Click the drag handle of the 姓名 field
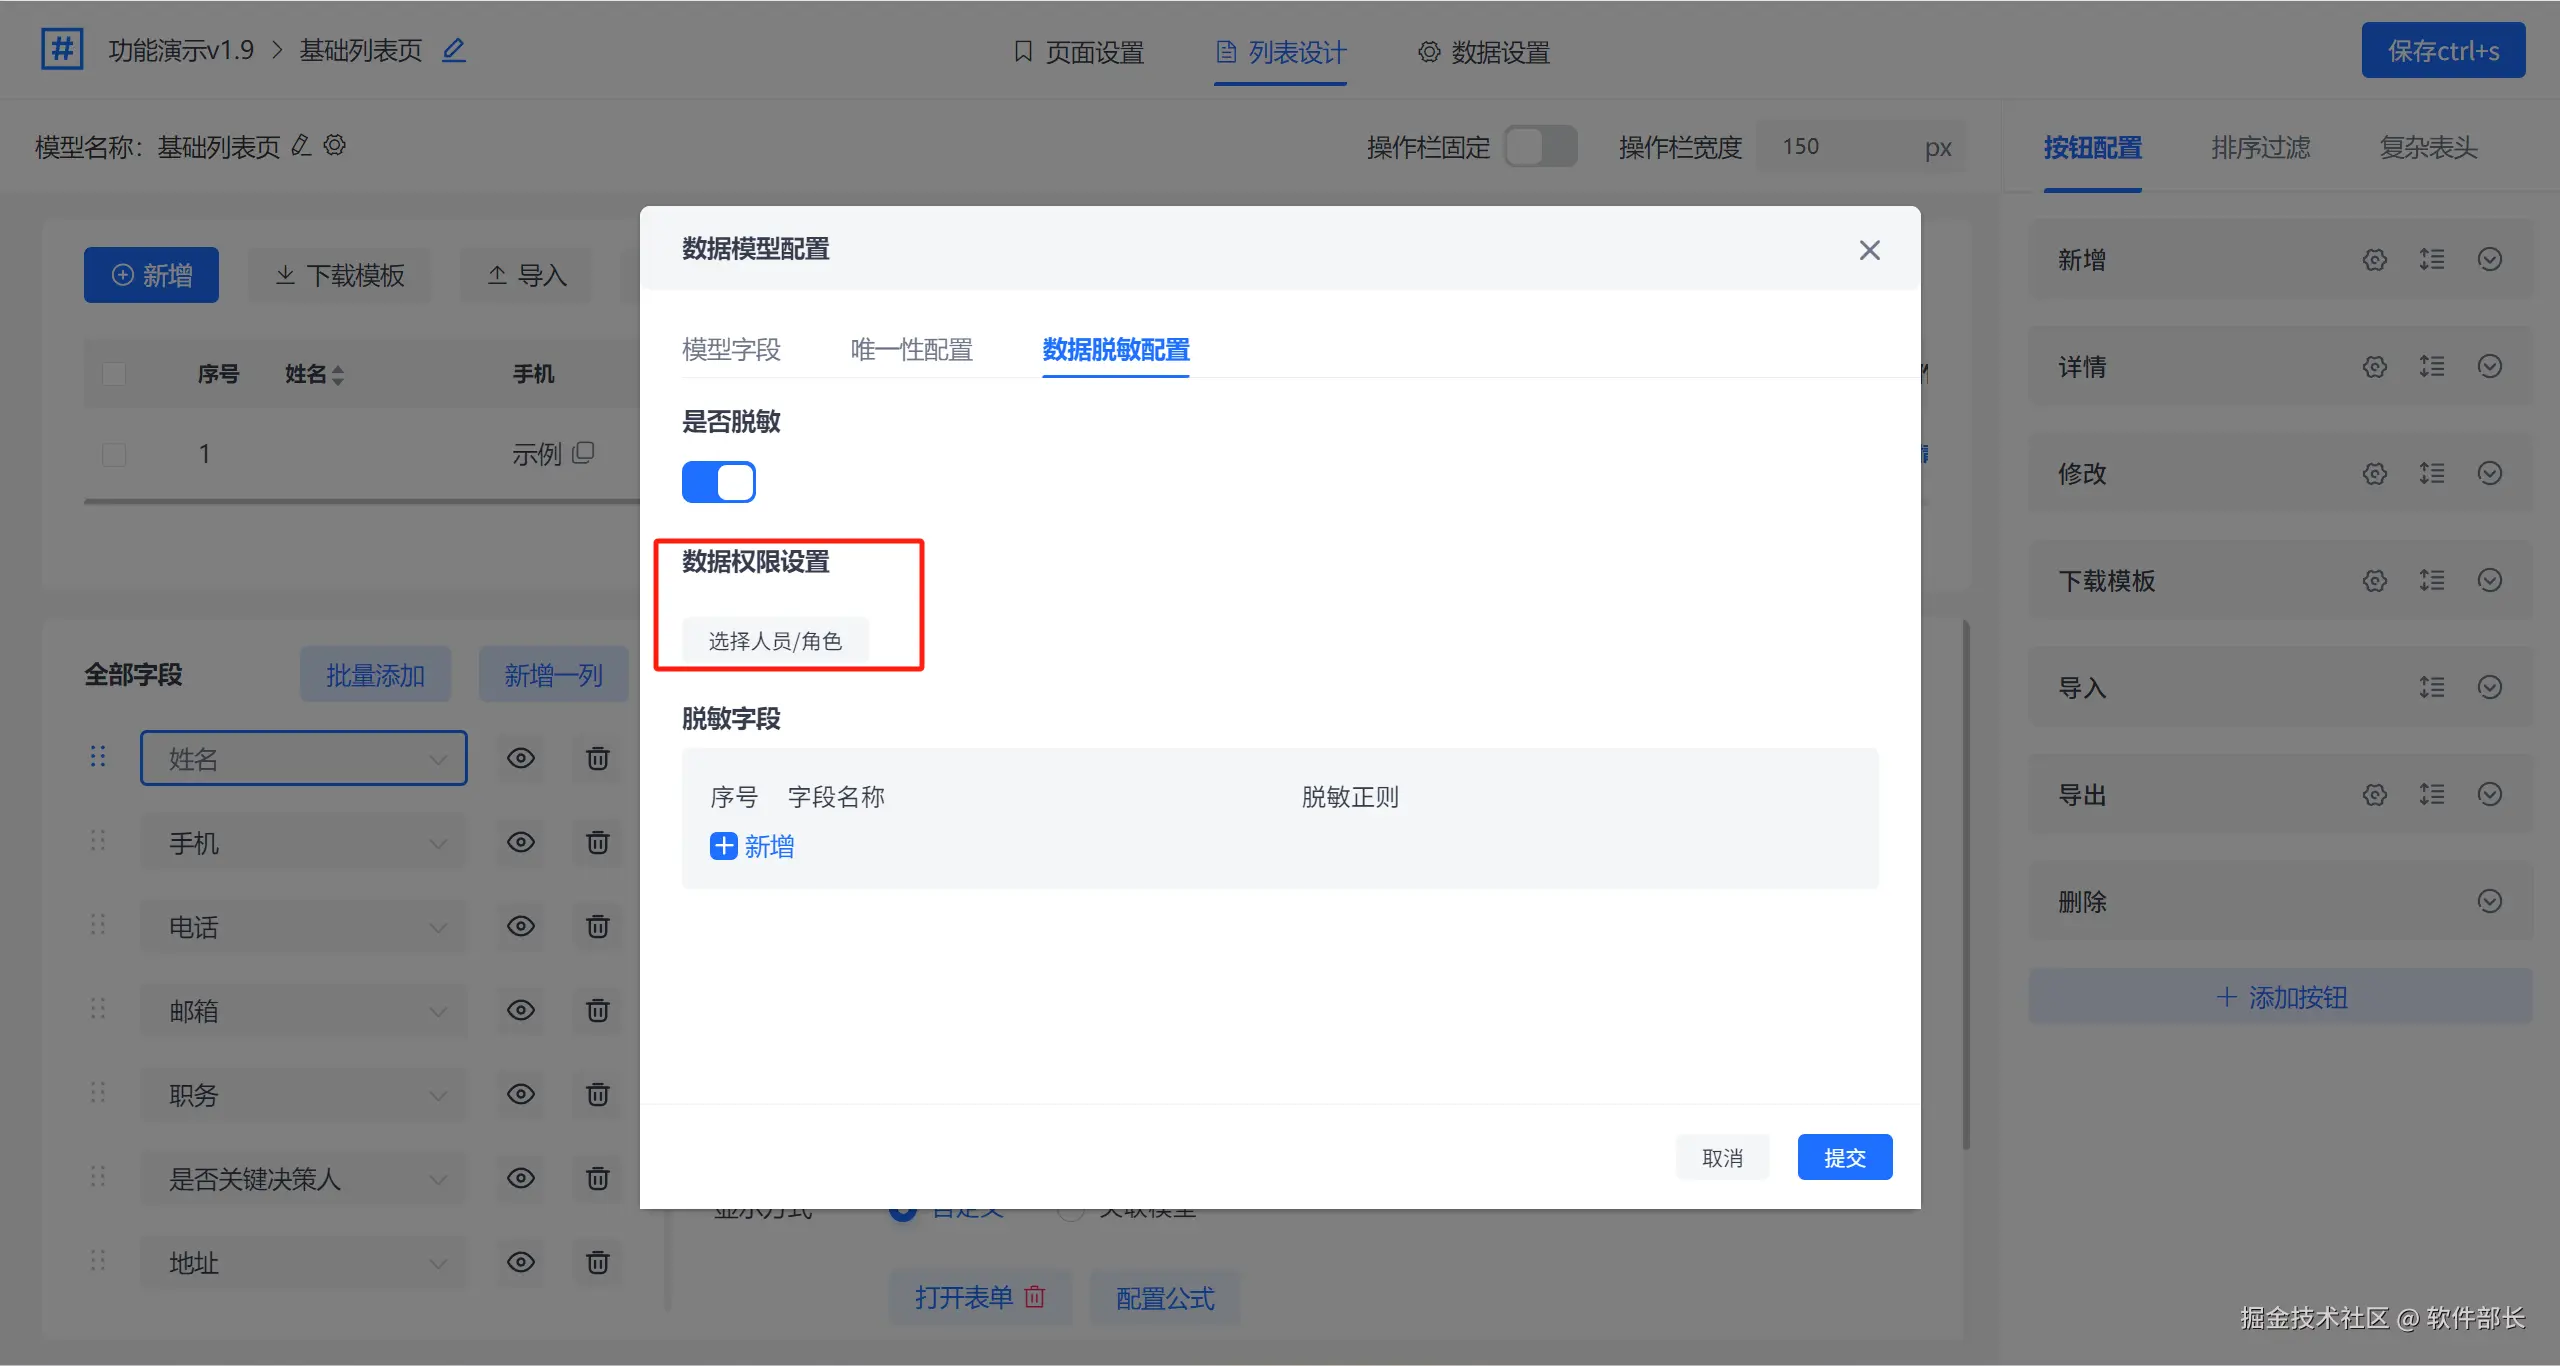Viewport: 2560px width, 1366px height. (x=98, y=757)
